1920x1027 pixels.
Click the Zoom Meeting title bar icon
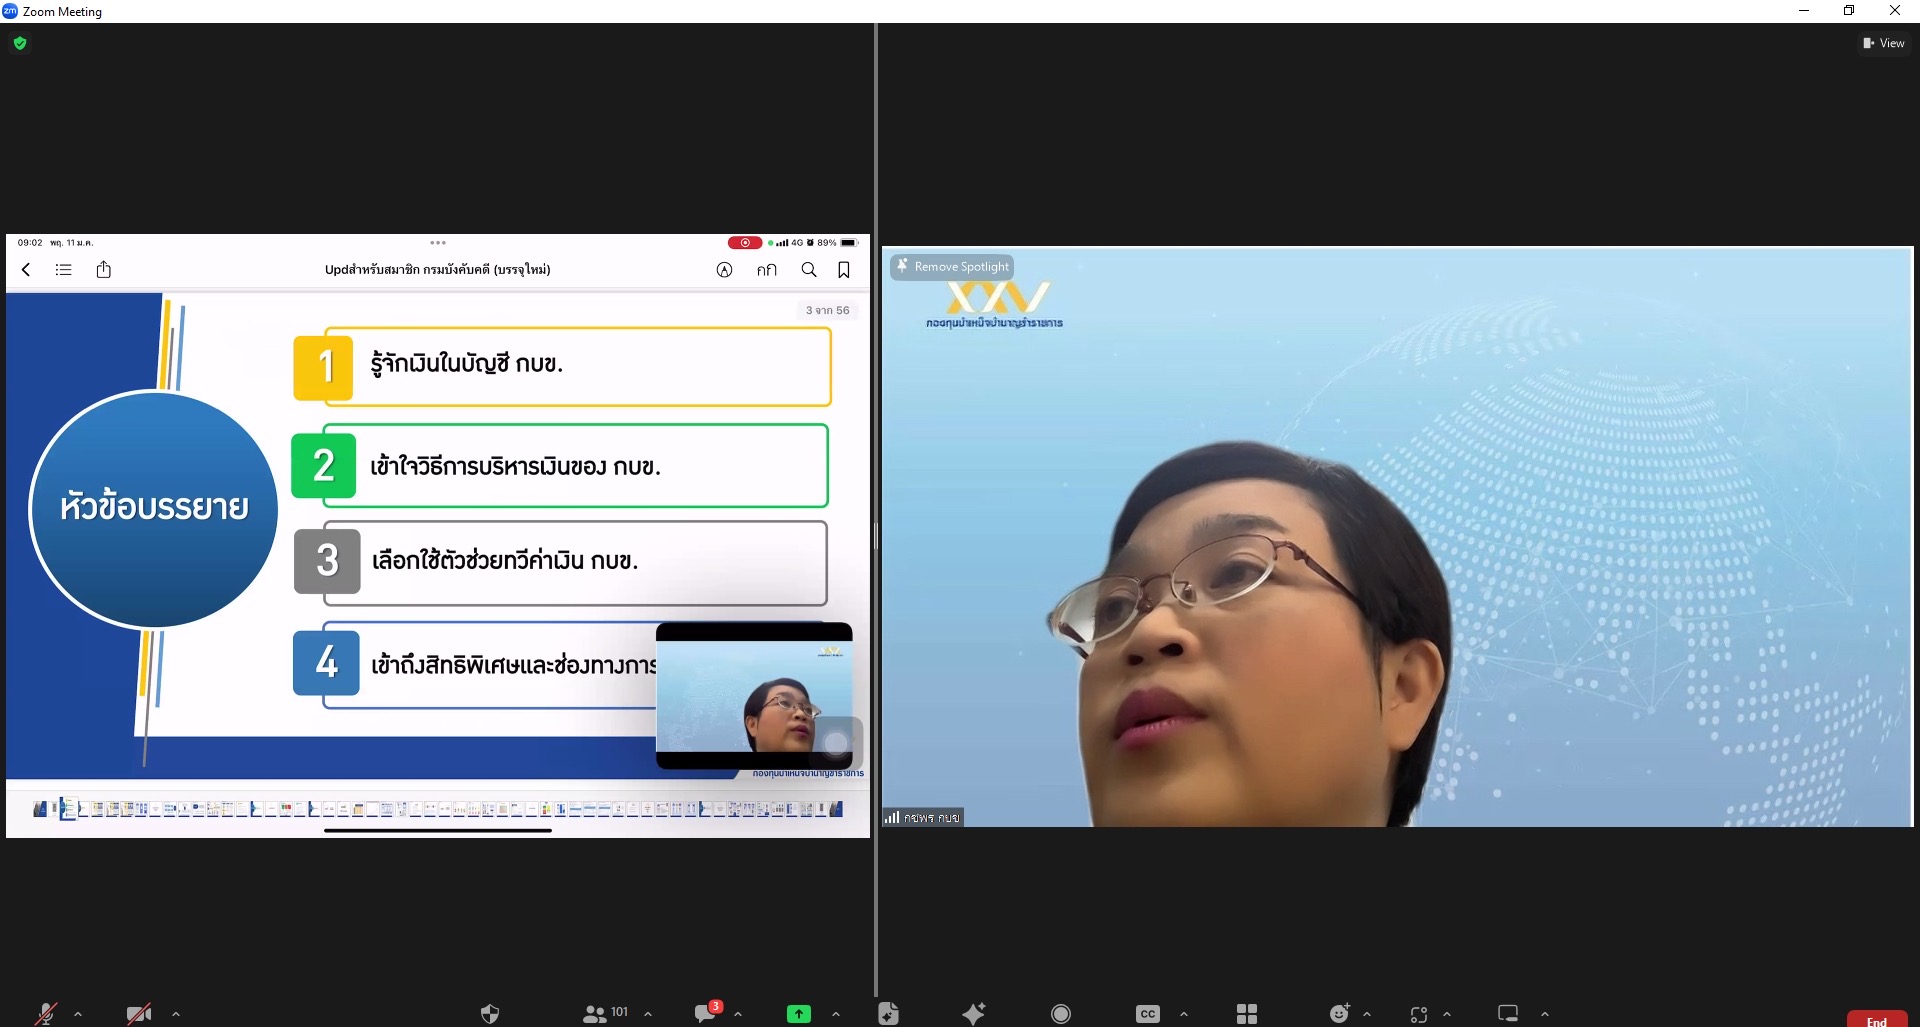point(10,11)
